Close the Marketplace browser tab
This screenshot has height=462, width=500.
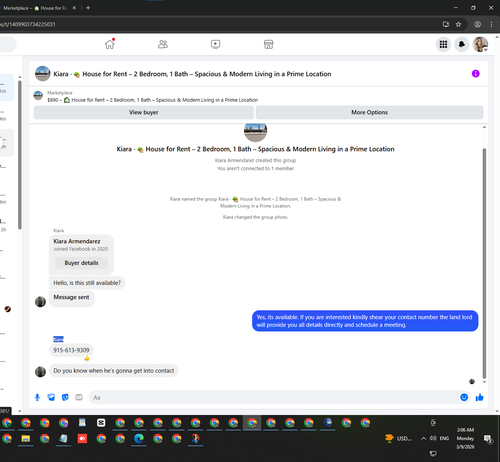coord(74,8)
